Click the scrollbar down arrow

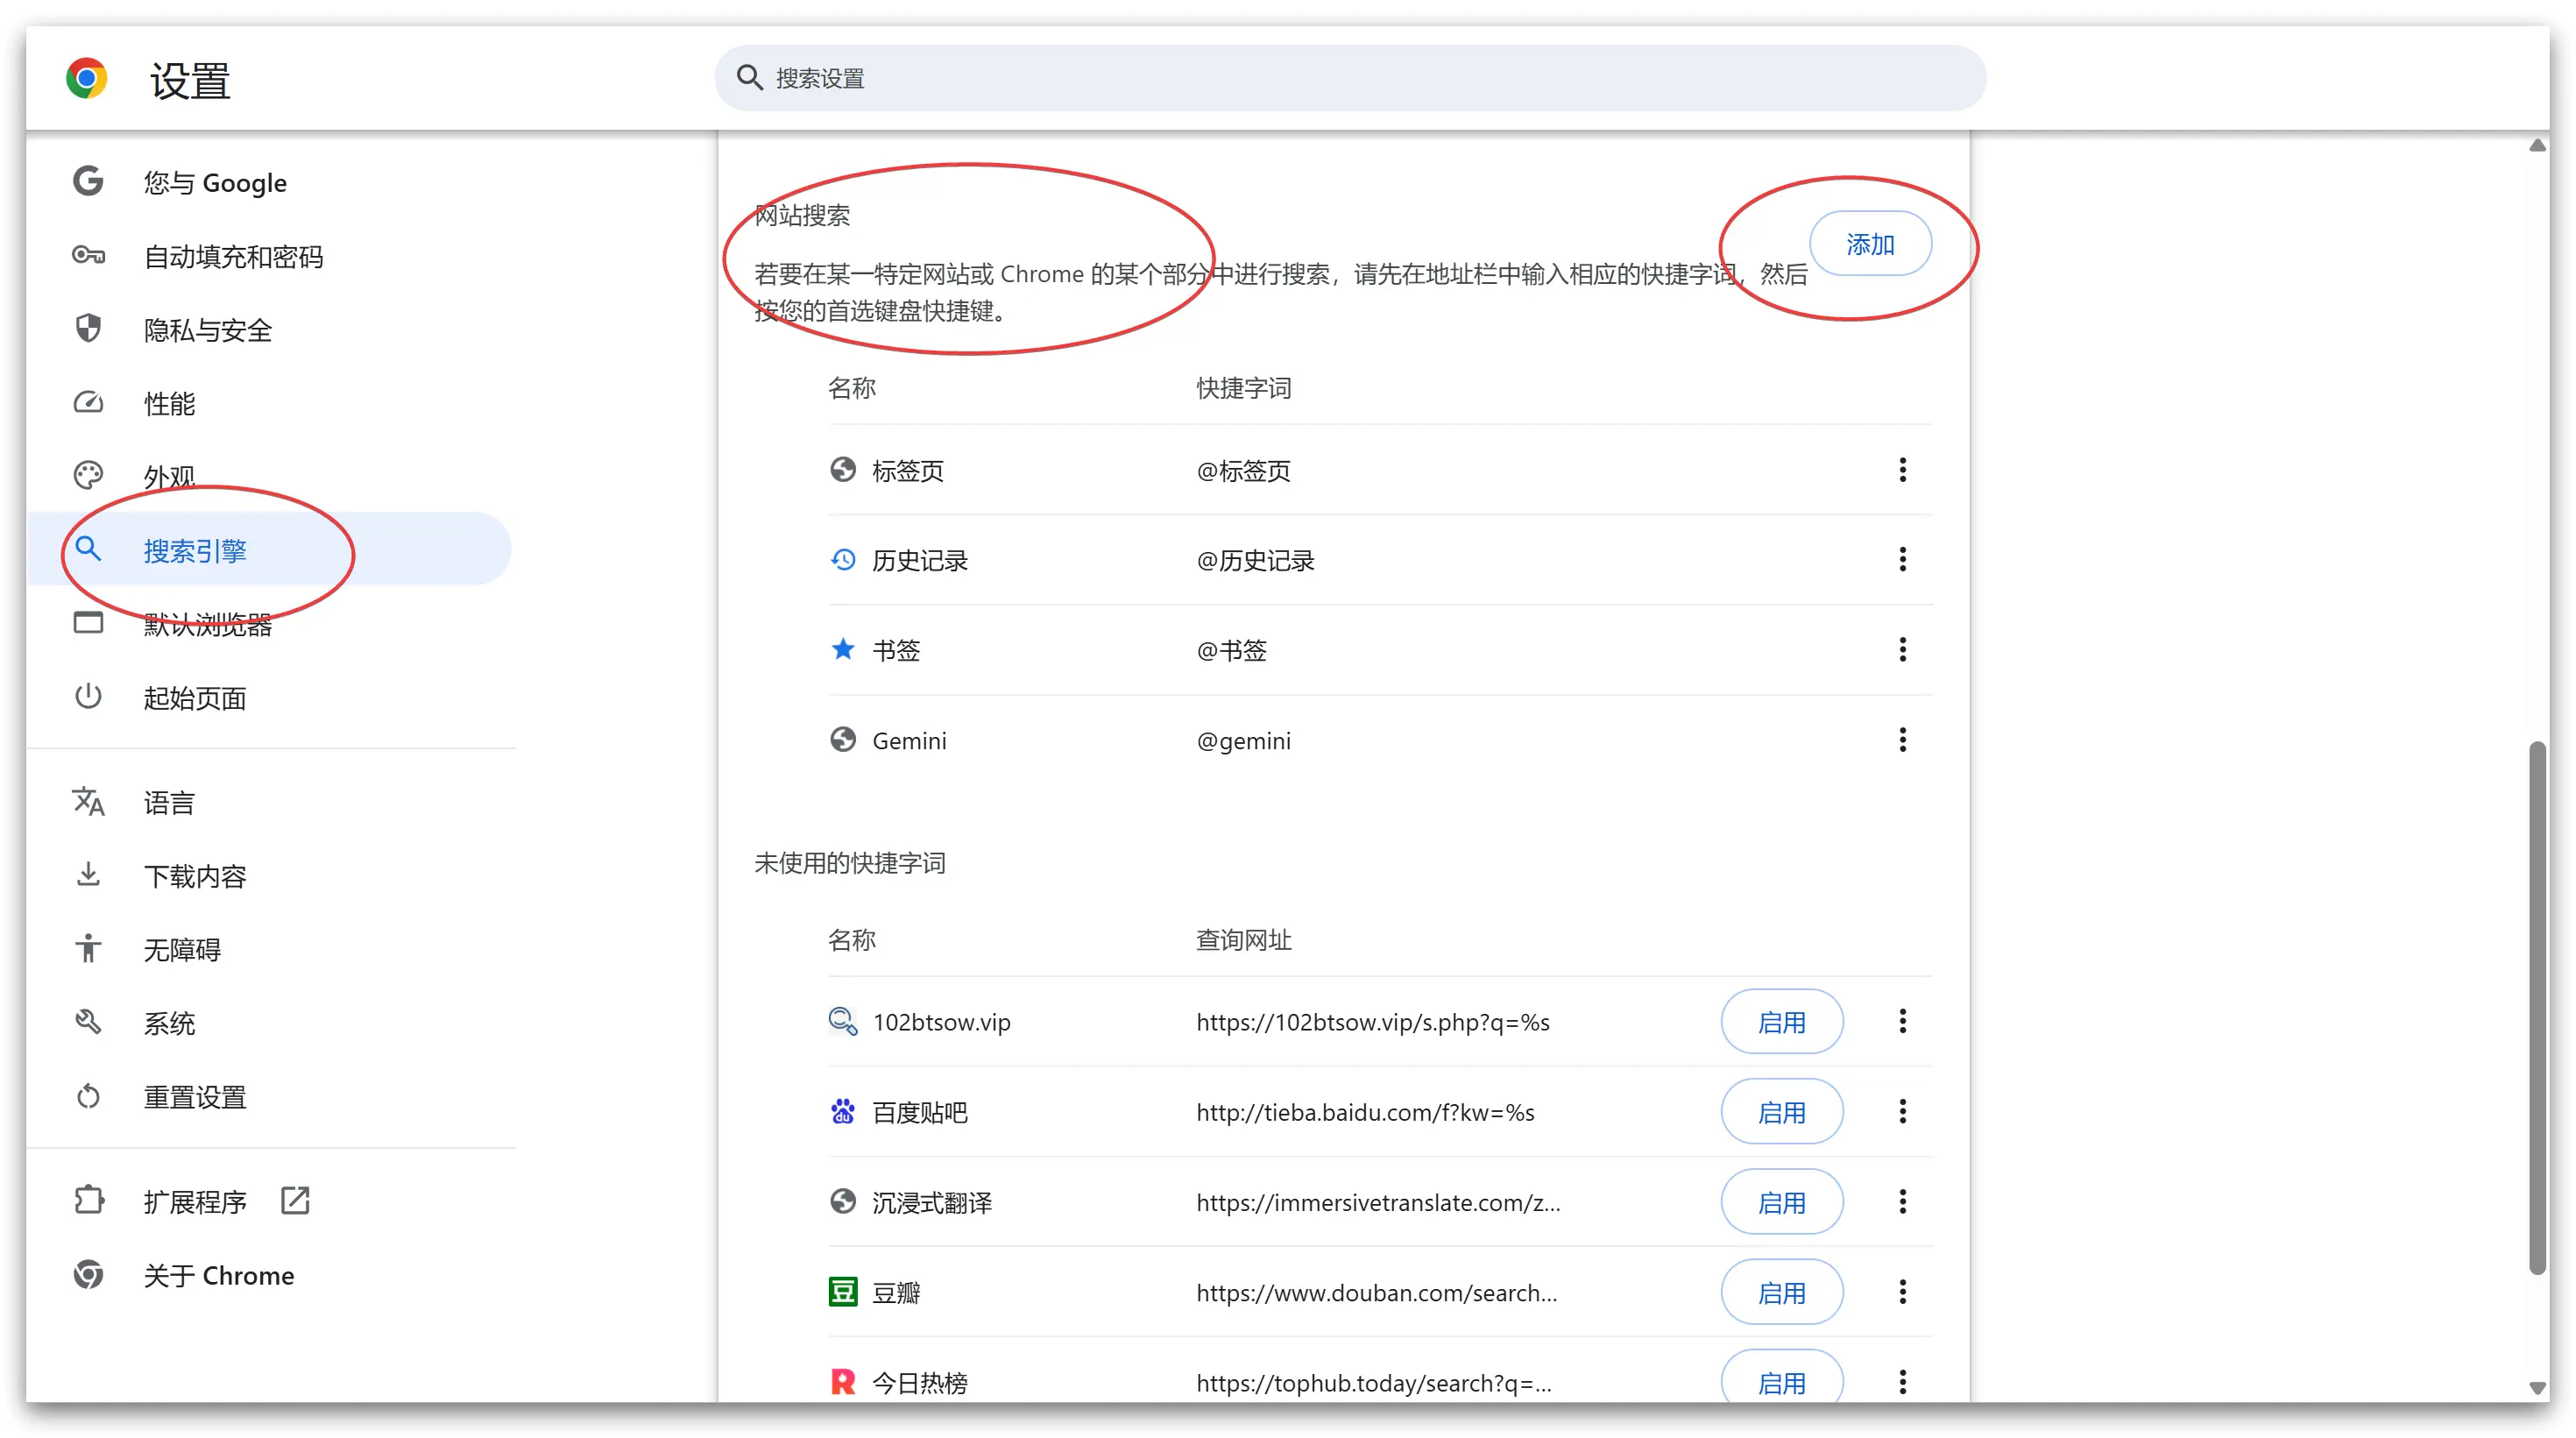2538,1387
